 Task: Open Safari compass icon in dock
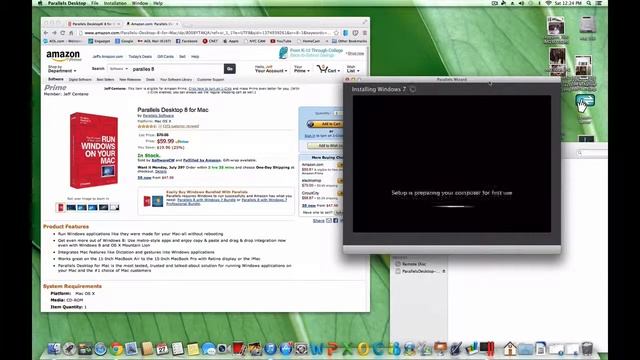(100, 349)
